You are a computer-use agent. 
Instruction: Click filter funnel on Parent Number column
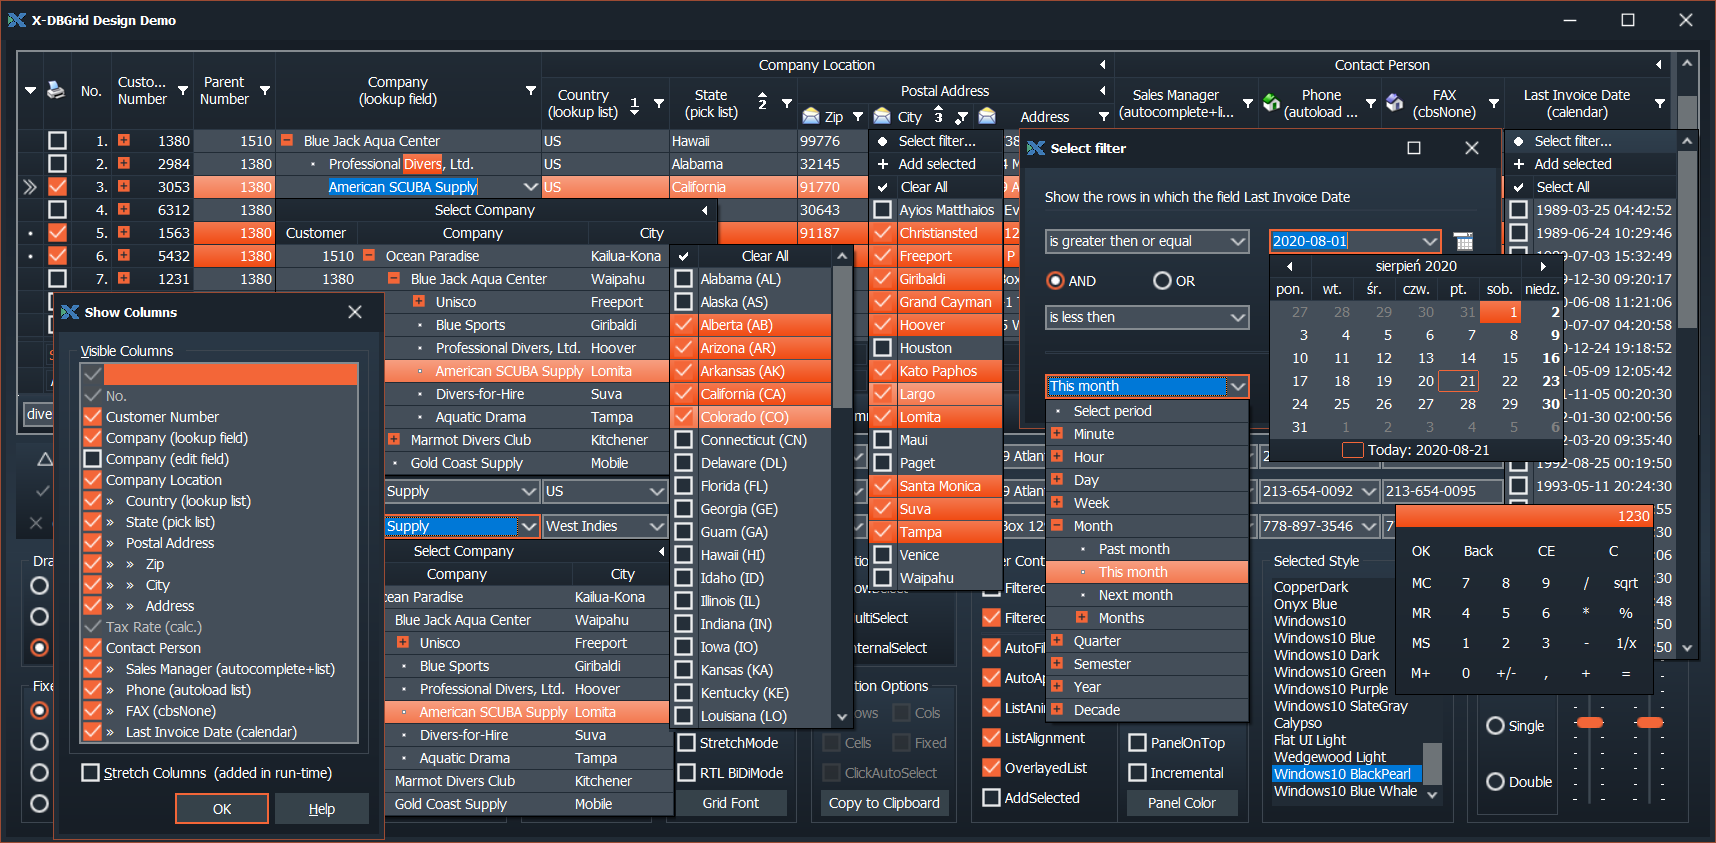tap(265, 90)
